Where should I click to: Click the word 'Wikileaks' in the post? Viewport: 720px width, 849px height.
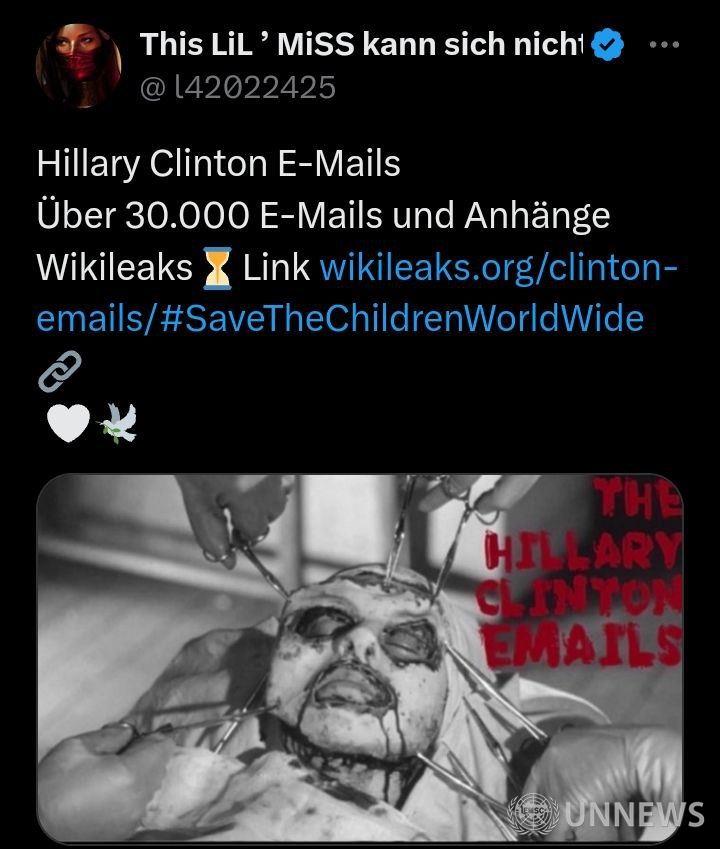tap(115, 267)
